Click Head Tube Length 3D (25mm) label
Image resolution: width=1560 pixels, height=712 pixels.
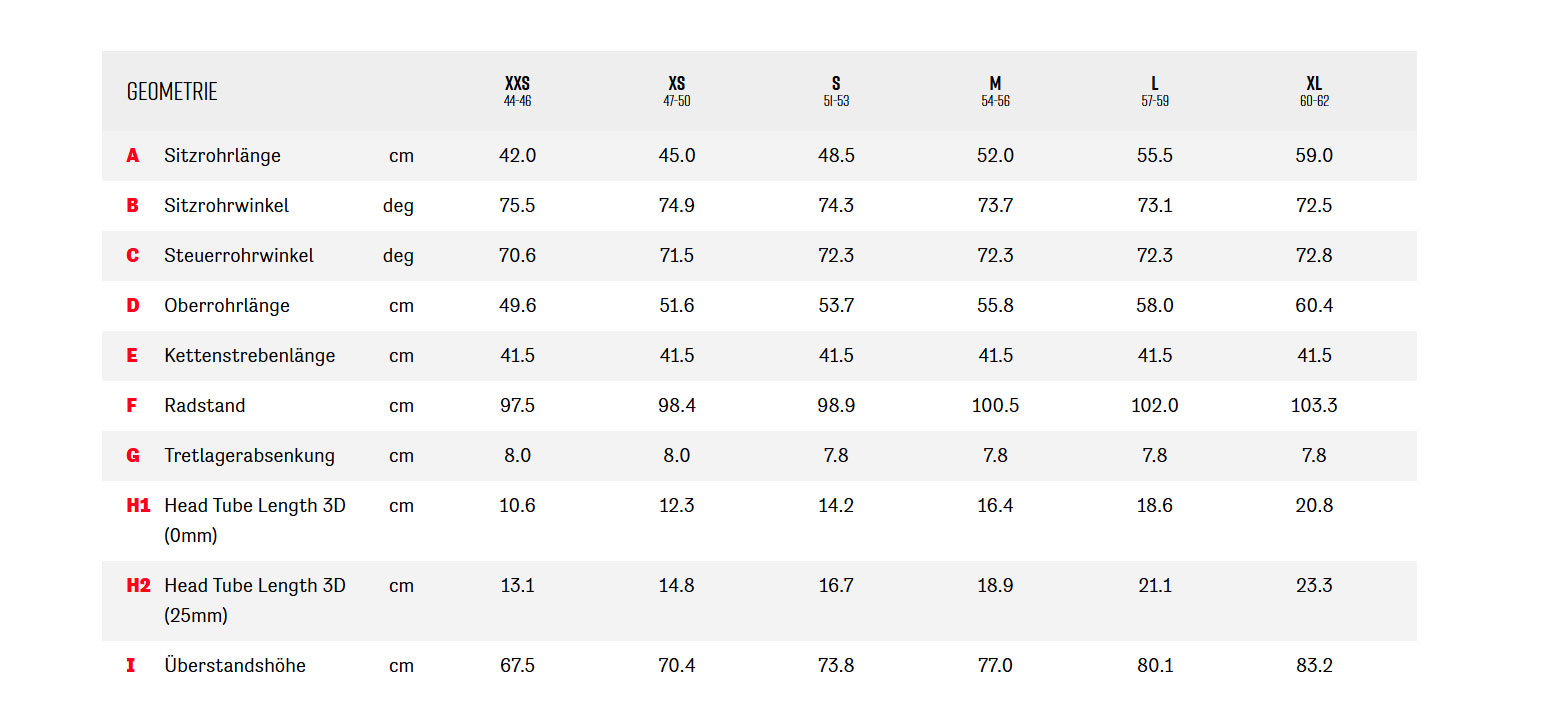click(255, 600)
